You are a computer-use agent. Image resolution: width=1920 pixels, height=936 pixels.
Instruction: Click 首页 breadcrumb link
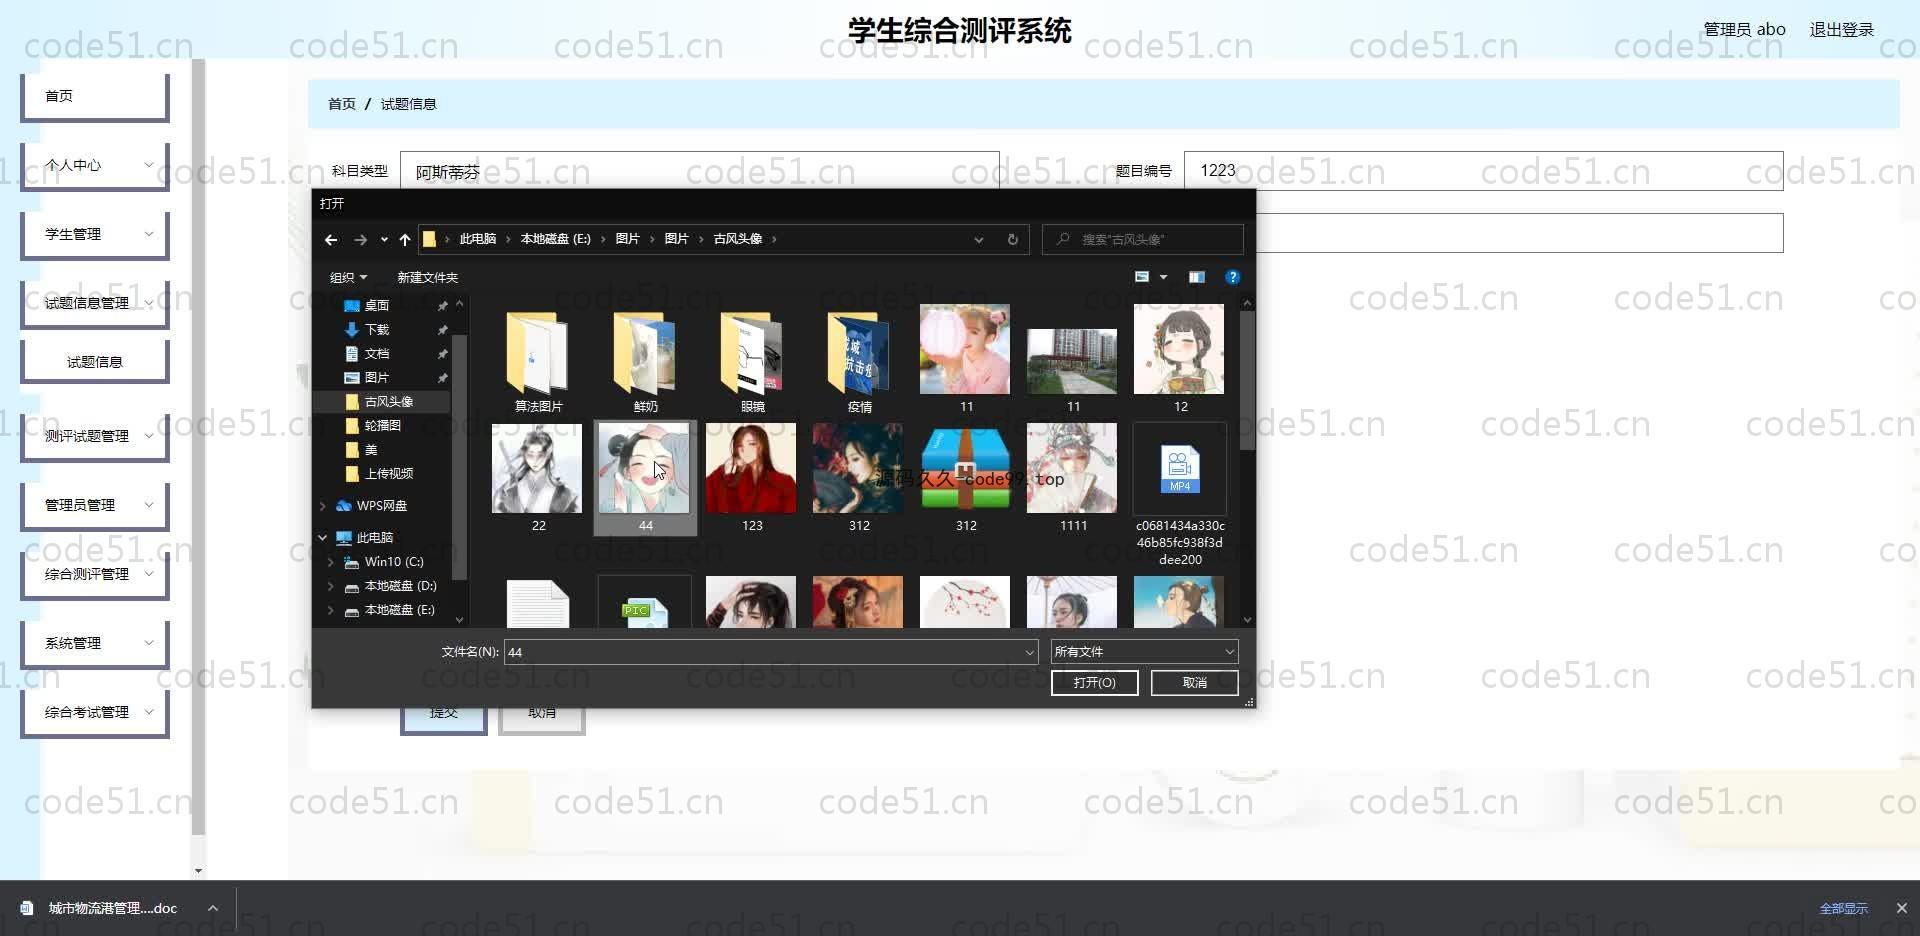(342, 104)
